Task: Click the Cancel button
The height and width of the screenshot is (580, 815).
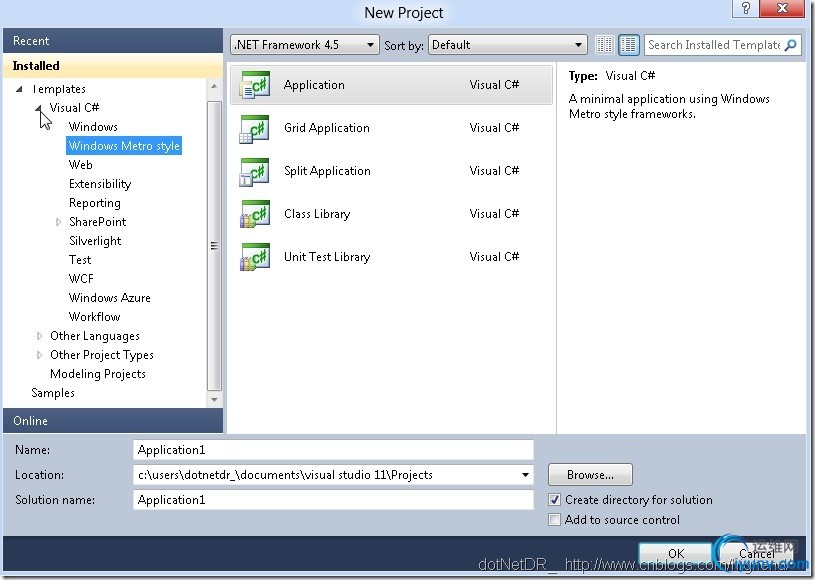Action: [x=756, y=553]
